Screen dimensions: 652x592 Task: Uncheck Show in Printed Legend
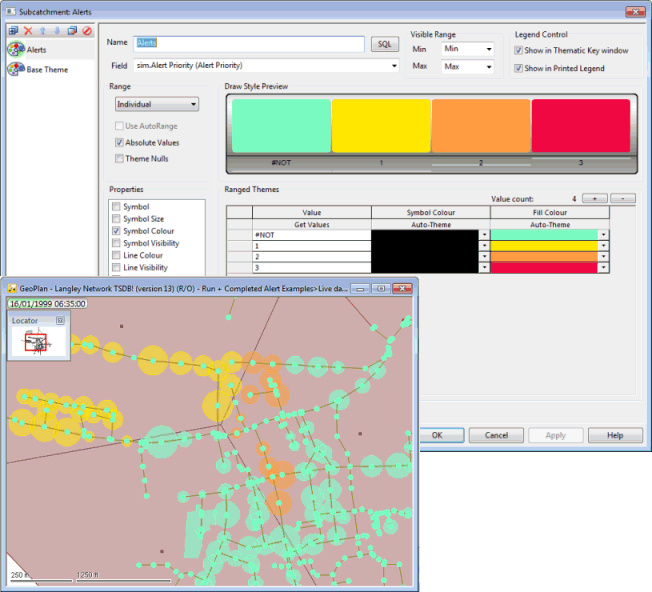(x=518, y=68)
